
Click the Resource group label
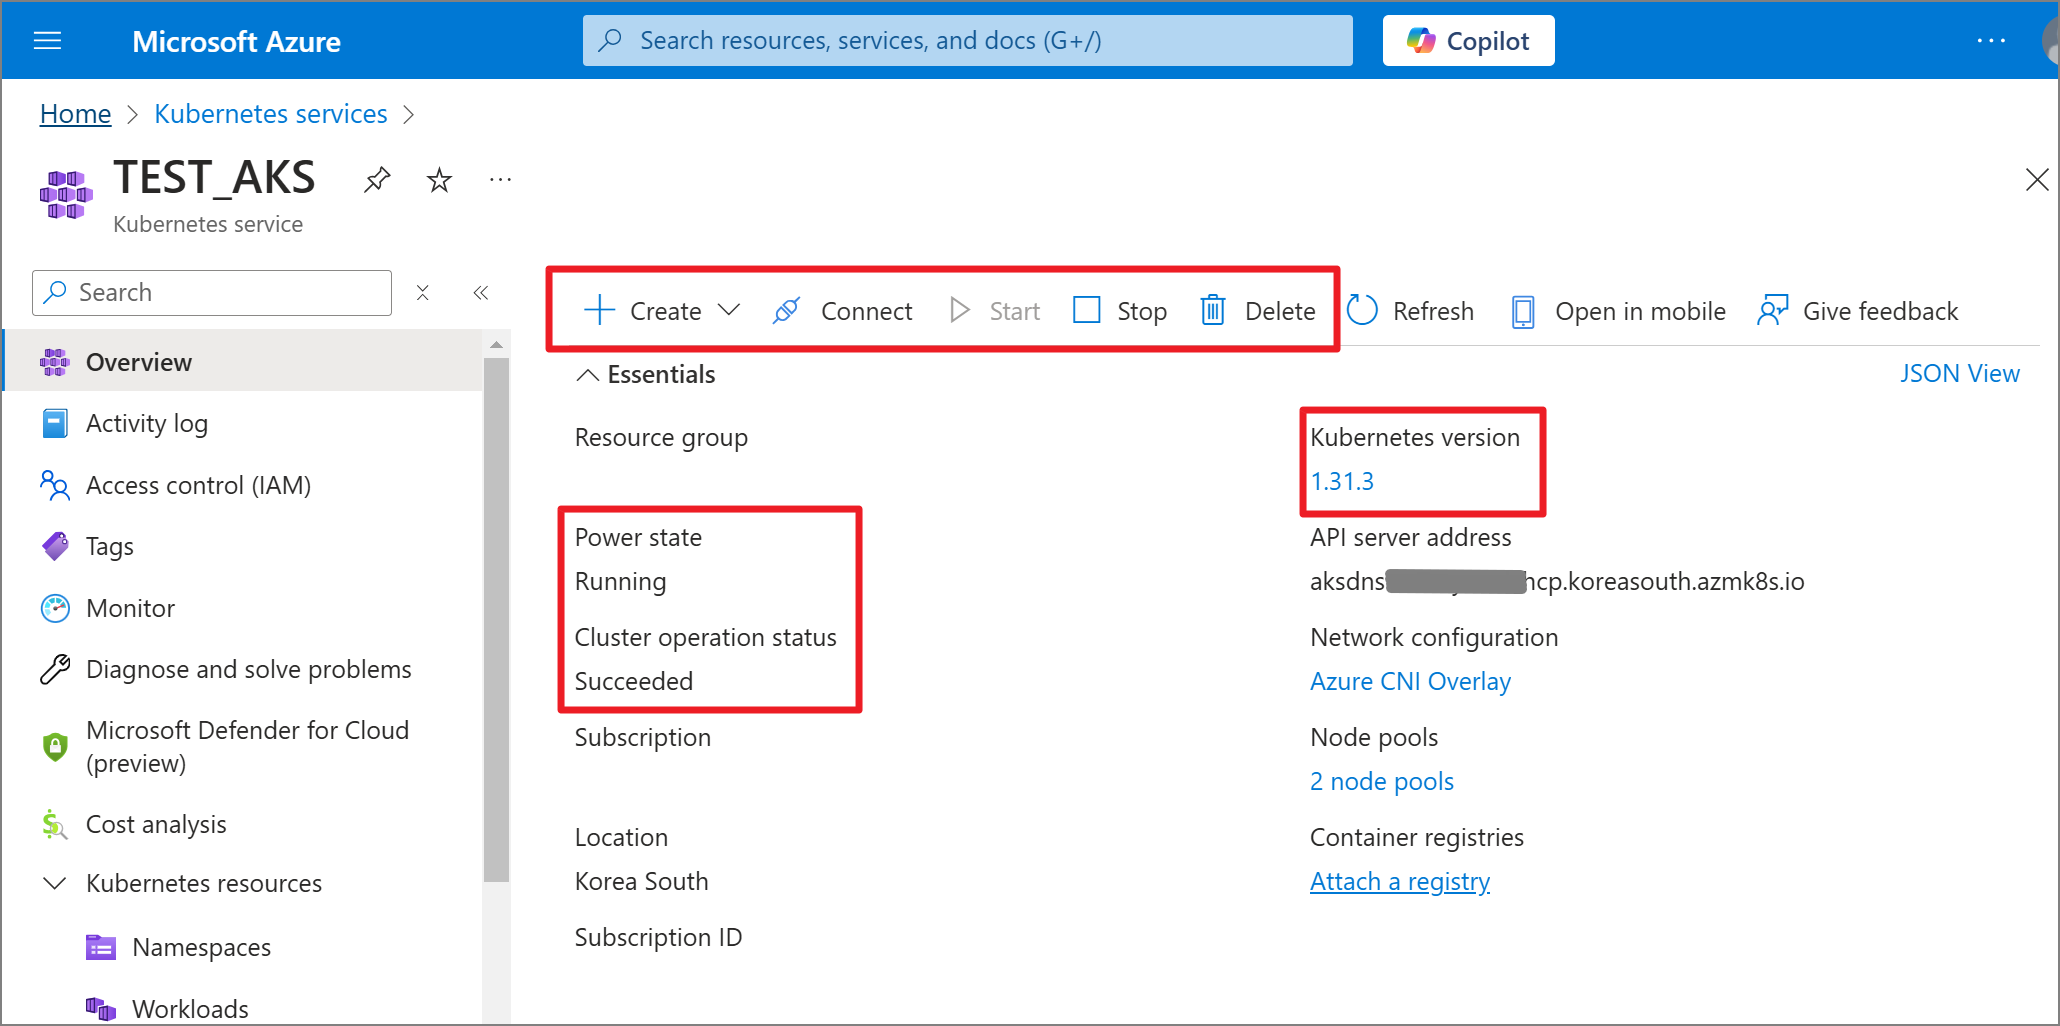pyautogui.click(x=661, y=438)
